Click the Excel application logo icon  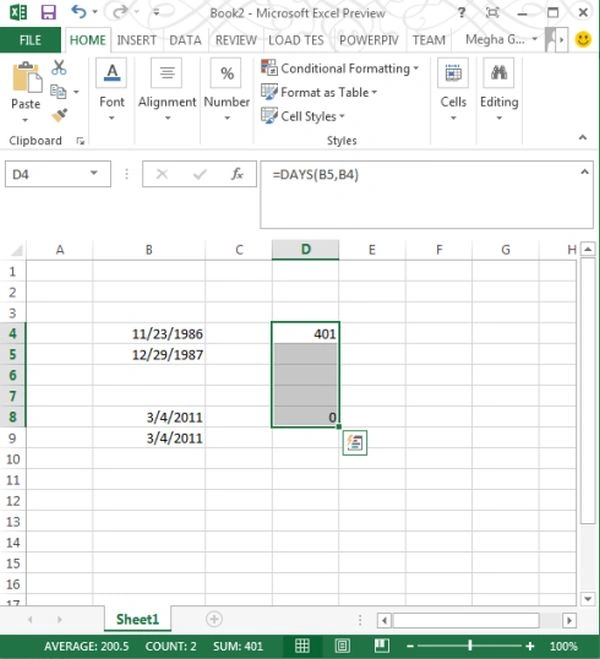point(18,13)
